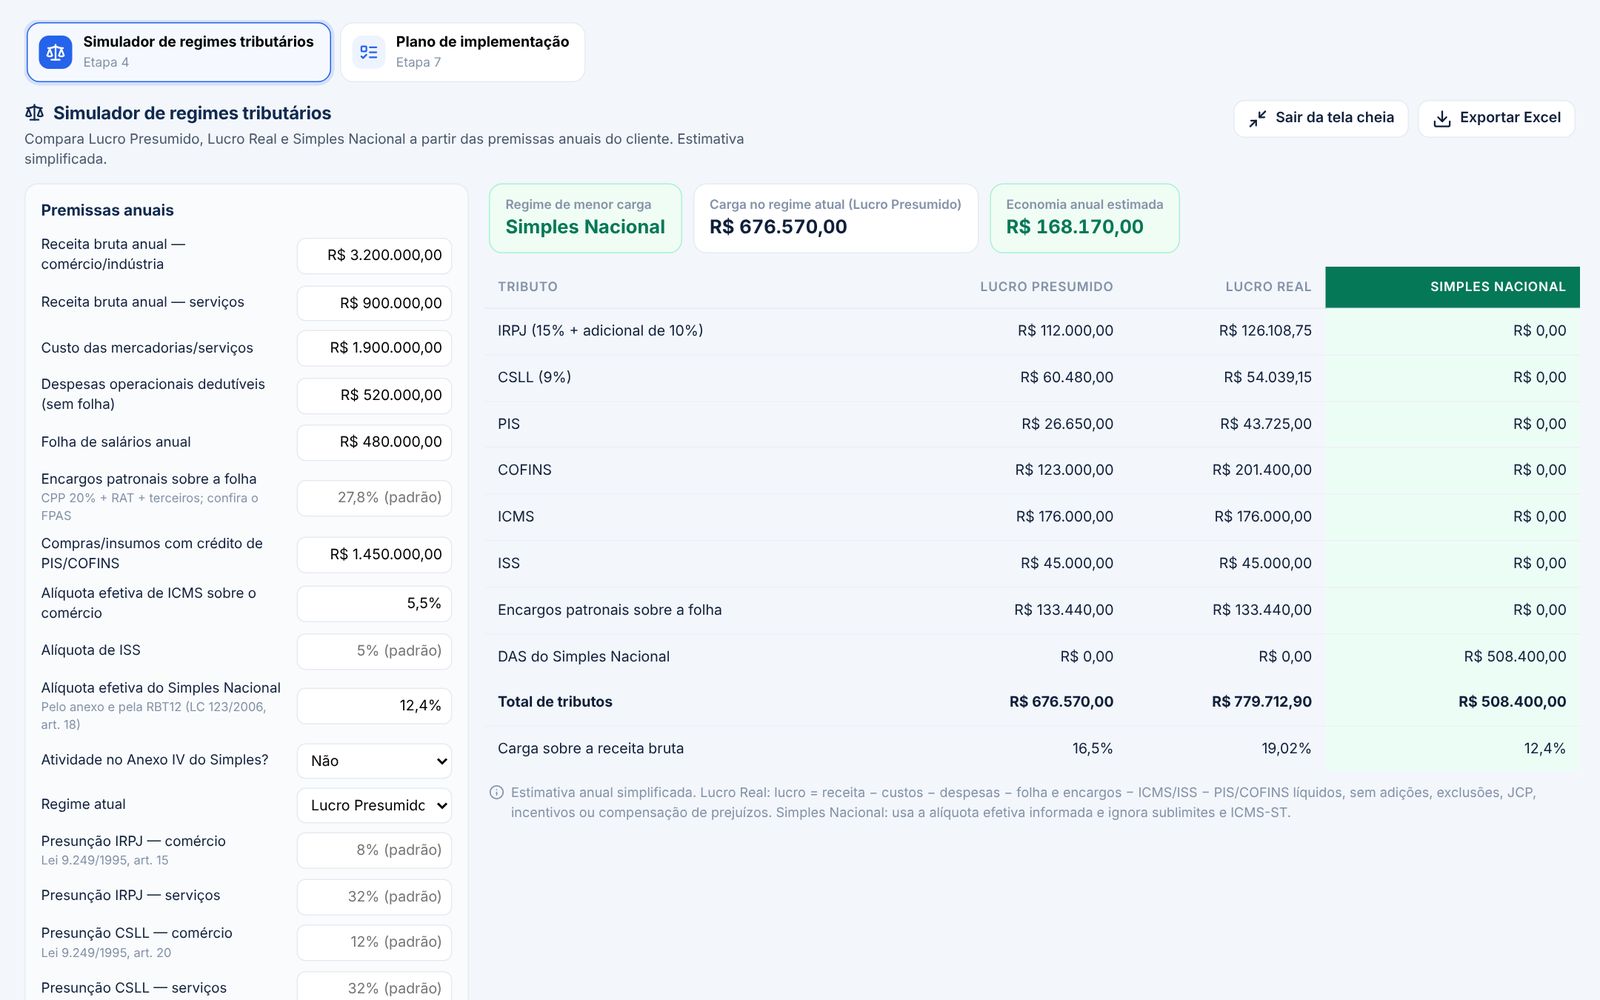Click the Custo das mercadorias/serviços field
1600x1000 pixels.
(374, 348)
